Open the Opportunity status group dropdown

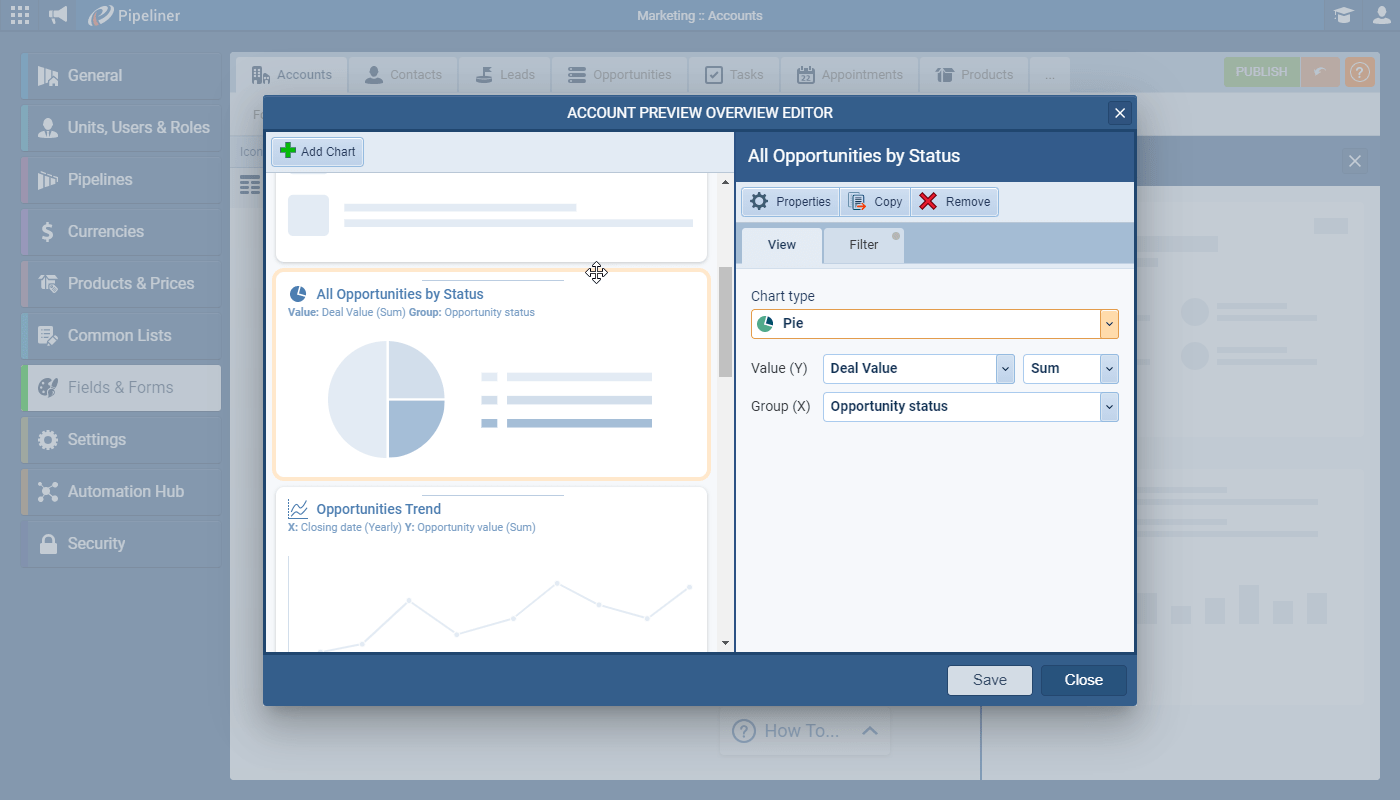tap(1108, 407)
